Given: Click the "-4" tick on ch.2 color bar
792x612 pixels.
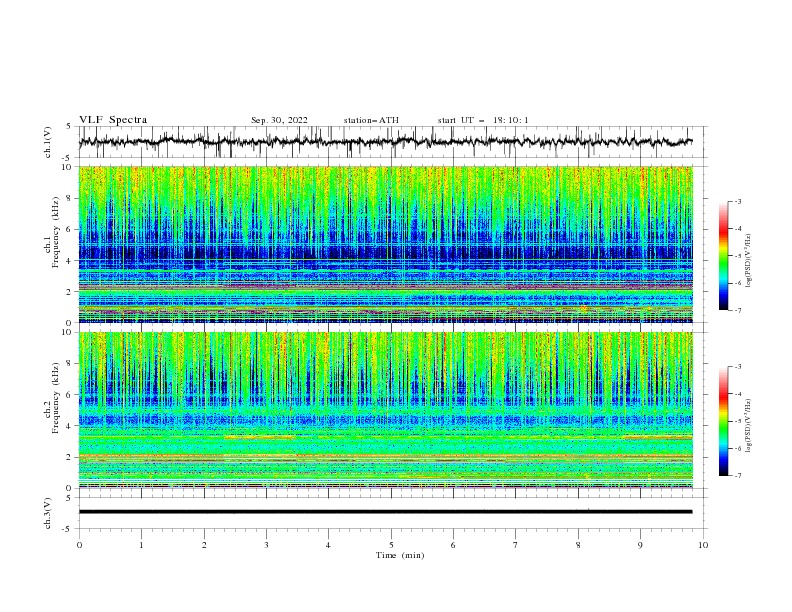Looking at the screenshot, I should pyautogui.click(x=737, y=394).
